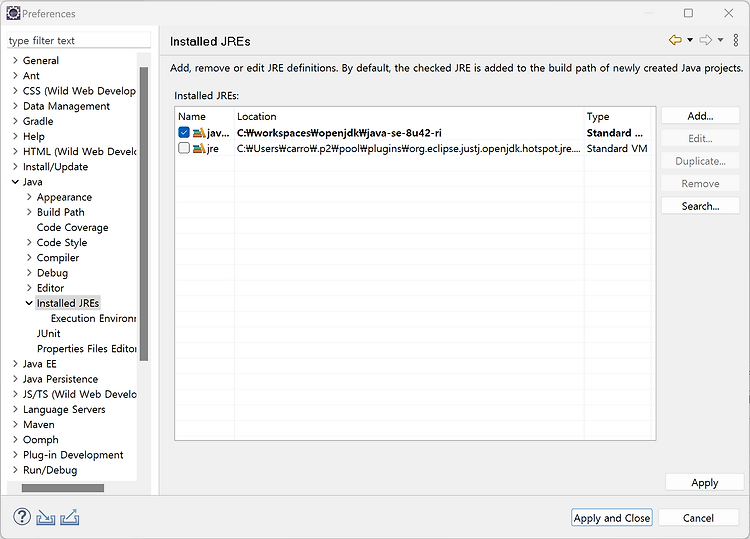Expand the Maven tree node
The width and height of the screenshot is (750, 539).
[x=15, y=424]
